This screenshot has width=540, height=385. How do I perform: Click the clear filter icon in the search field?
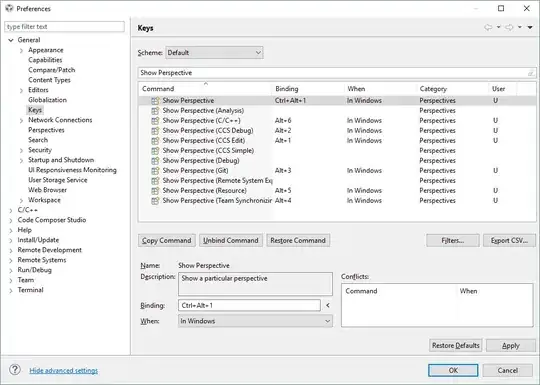tap(531, 73)
